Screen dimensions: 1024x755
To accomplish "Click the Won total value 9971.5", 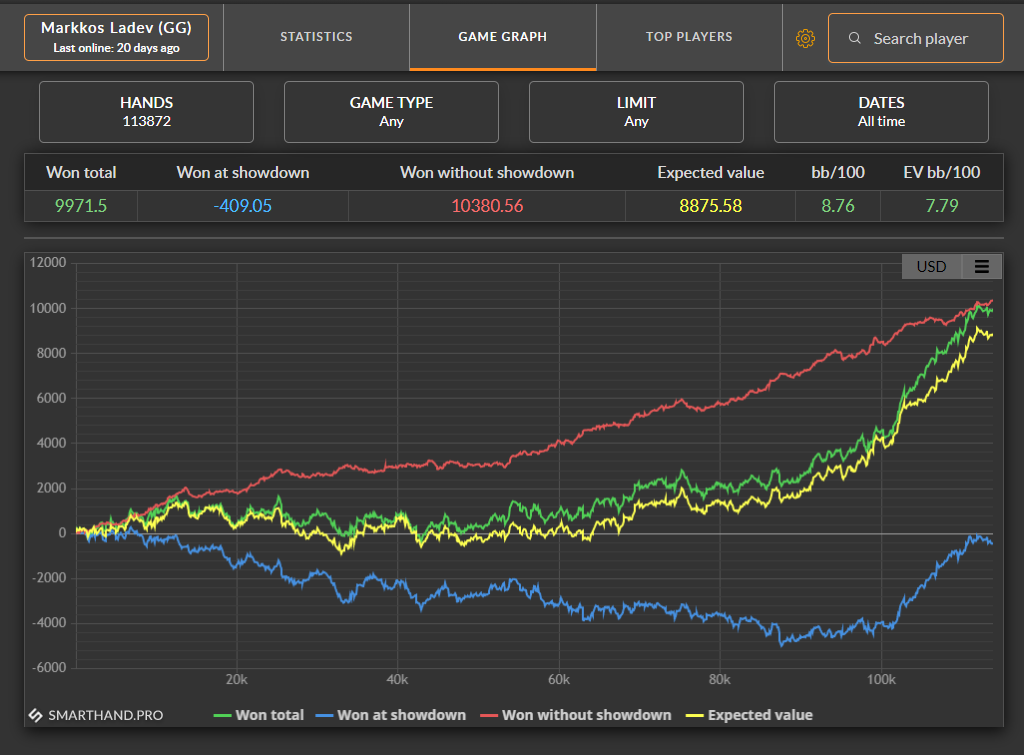I will click(x=81, y=206).
